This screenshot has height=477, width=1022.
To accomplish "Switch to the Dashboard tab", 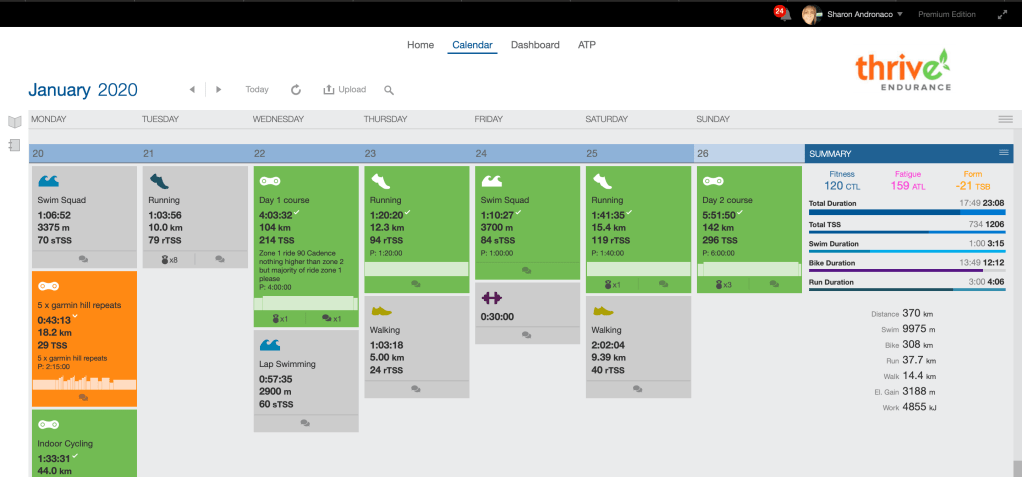I will pyautogui.click(x=535, y=45).
